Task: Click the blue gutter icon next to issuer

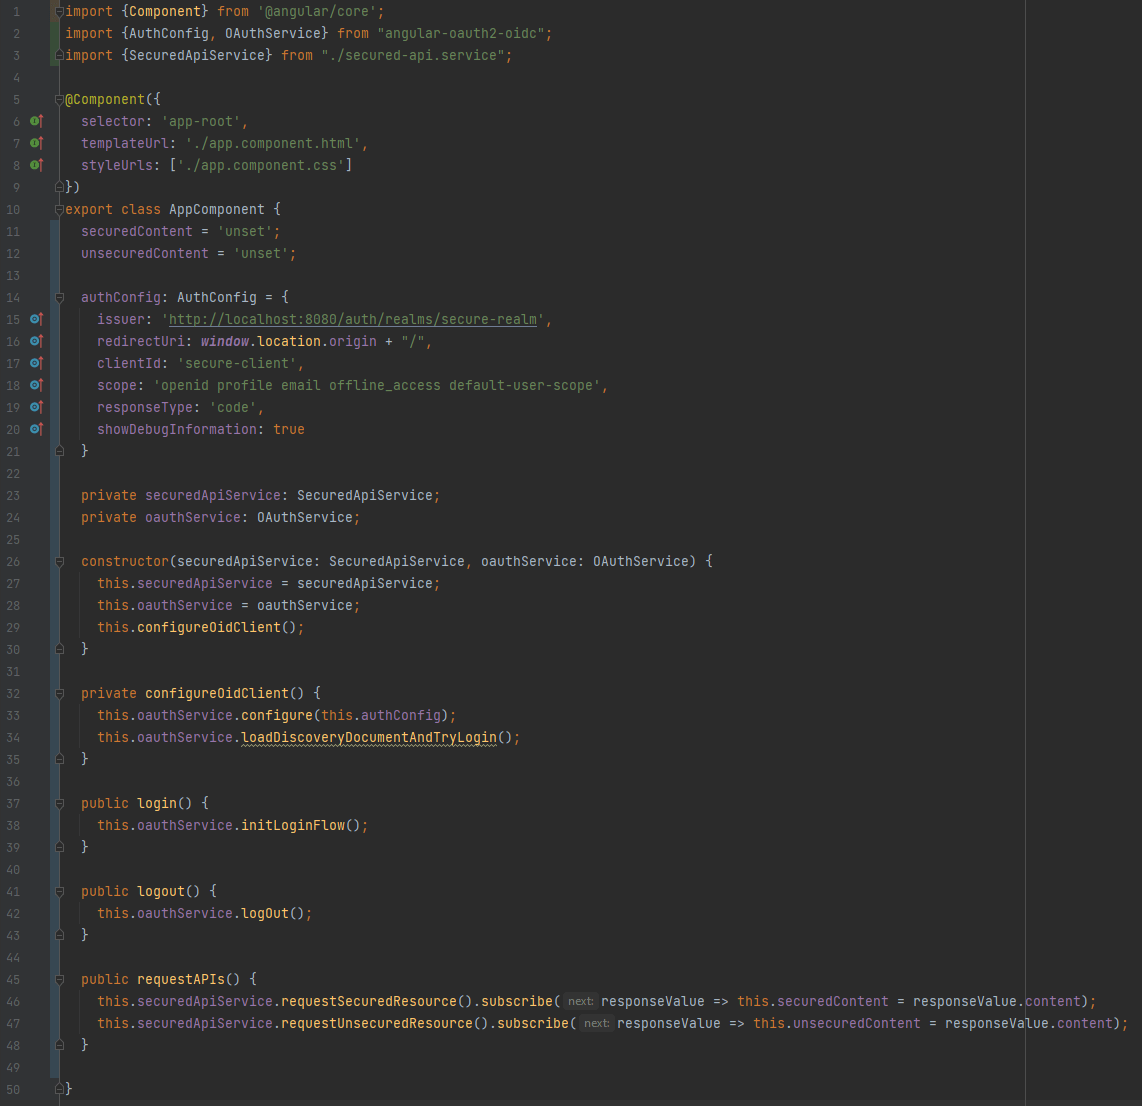Action: (x=36, y=319)
